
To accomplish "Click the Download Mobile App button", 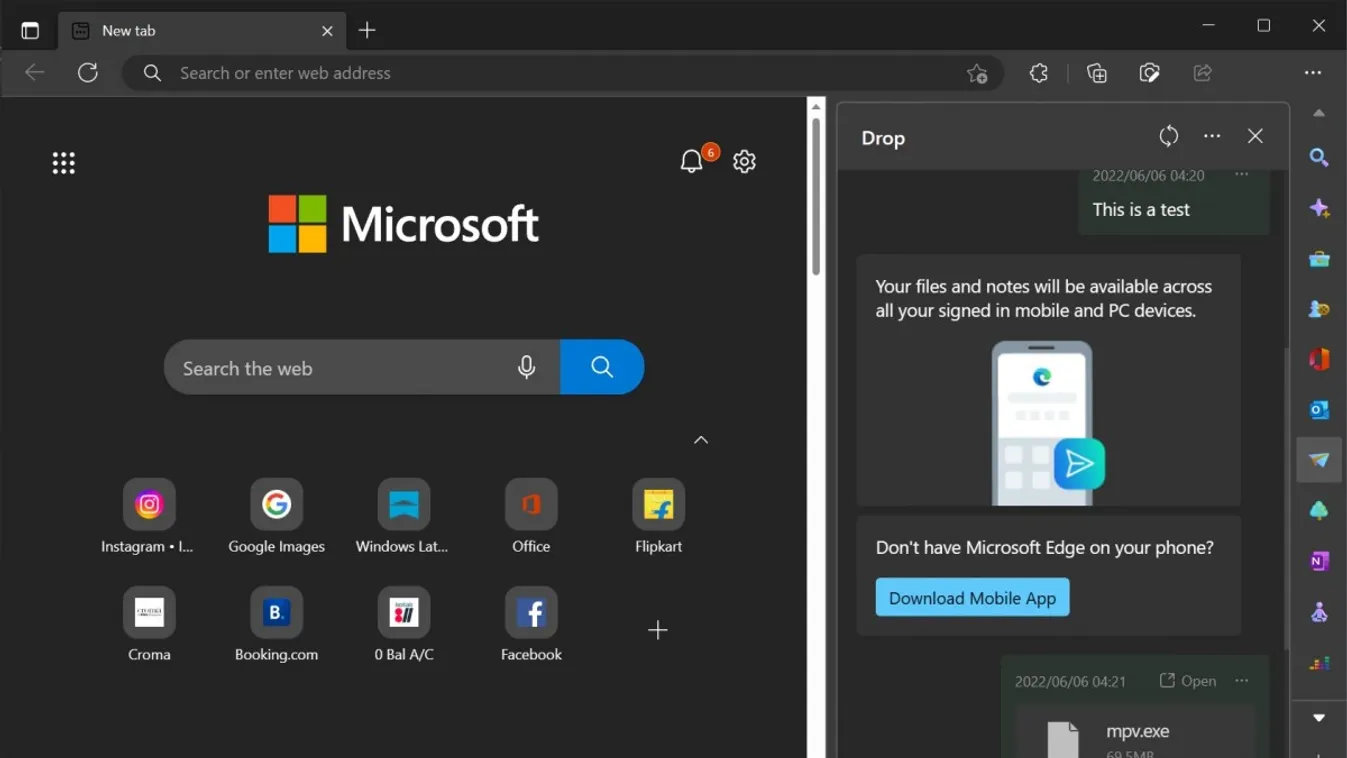I will coord(972,598).
